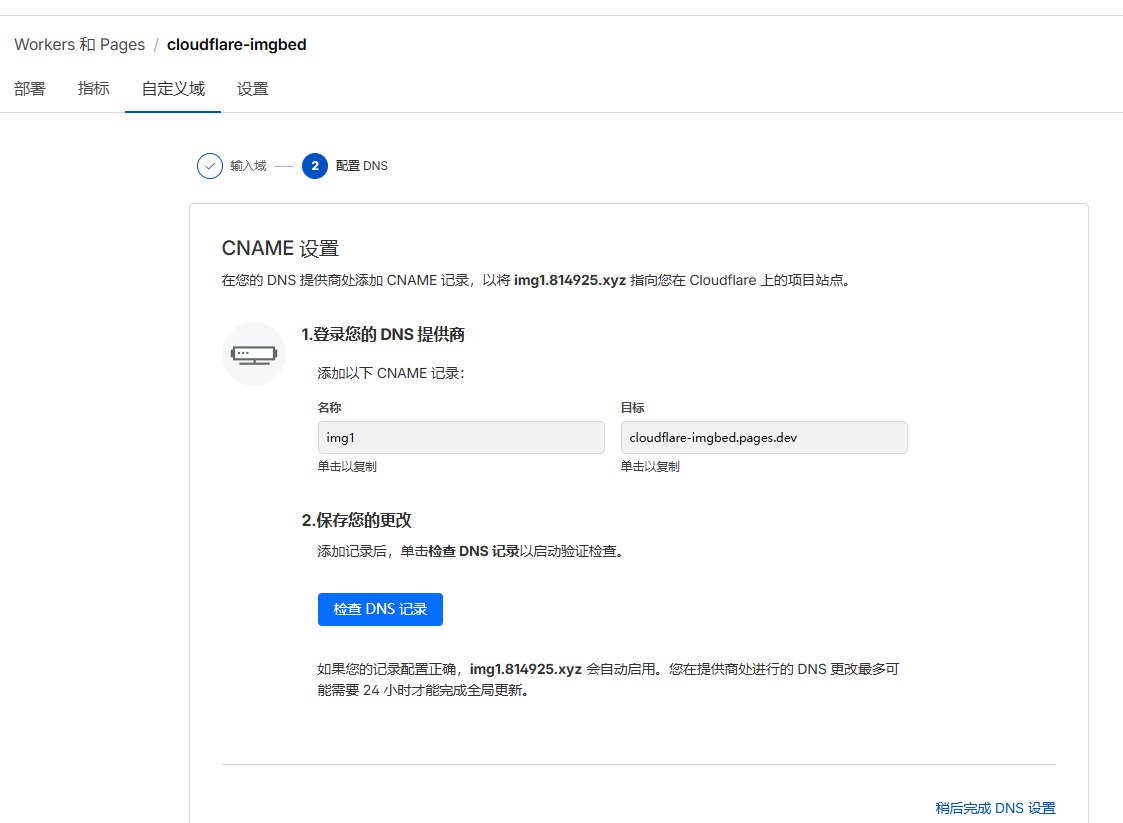Click the step 2 number circle
The width and height of the screenshot is (1123, 823).
314,166
